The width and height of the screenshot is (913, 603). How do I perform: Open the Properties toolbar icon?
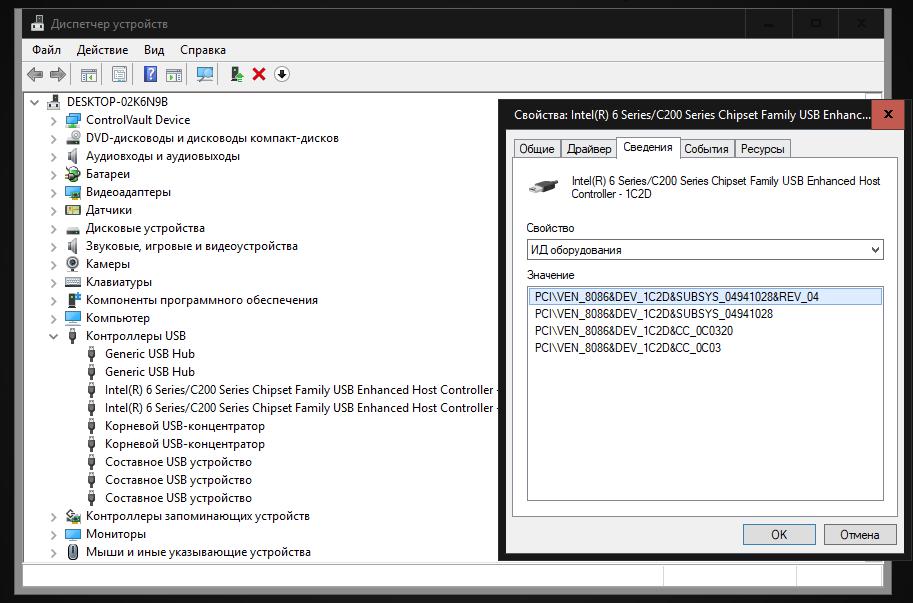[119, 75]
